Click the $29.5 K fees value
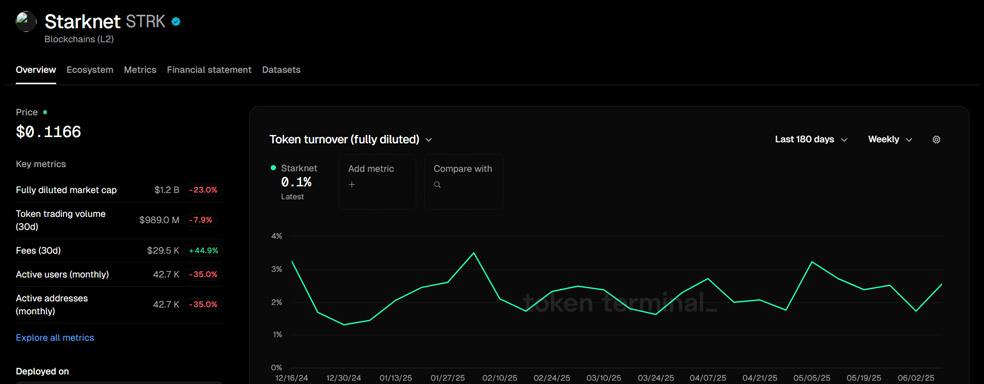984x384 pixels. click(x=164, y=250)
